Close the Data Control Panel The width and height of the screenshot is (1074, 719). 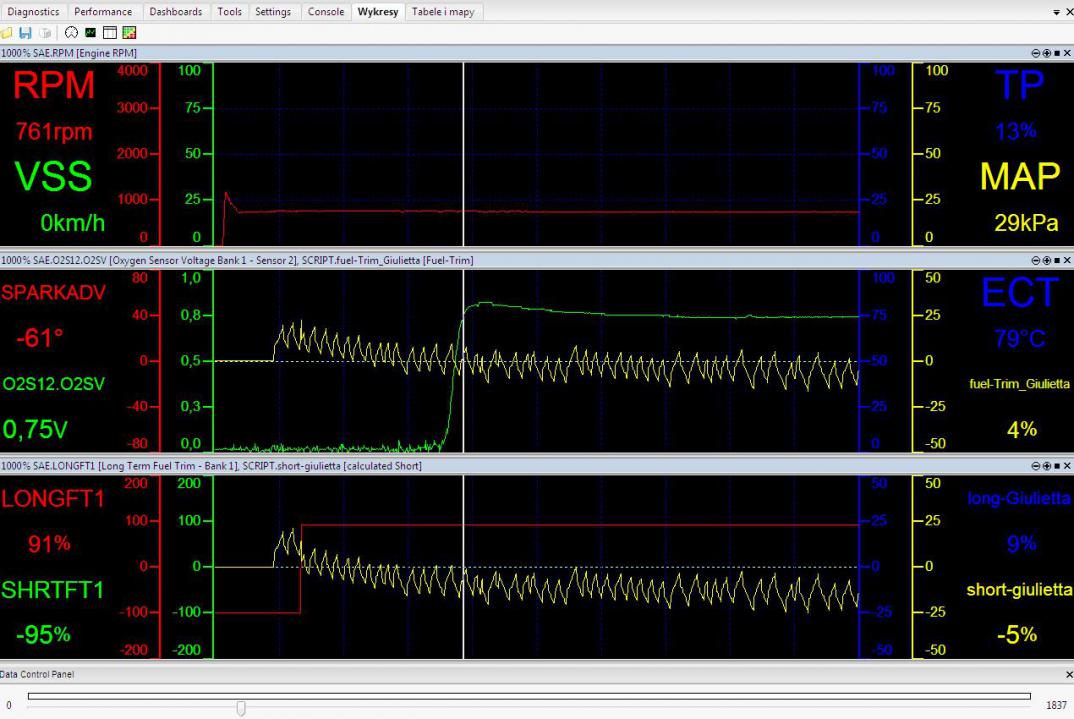(x=1067, y=675)
